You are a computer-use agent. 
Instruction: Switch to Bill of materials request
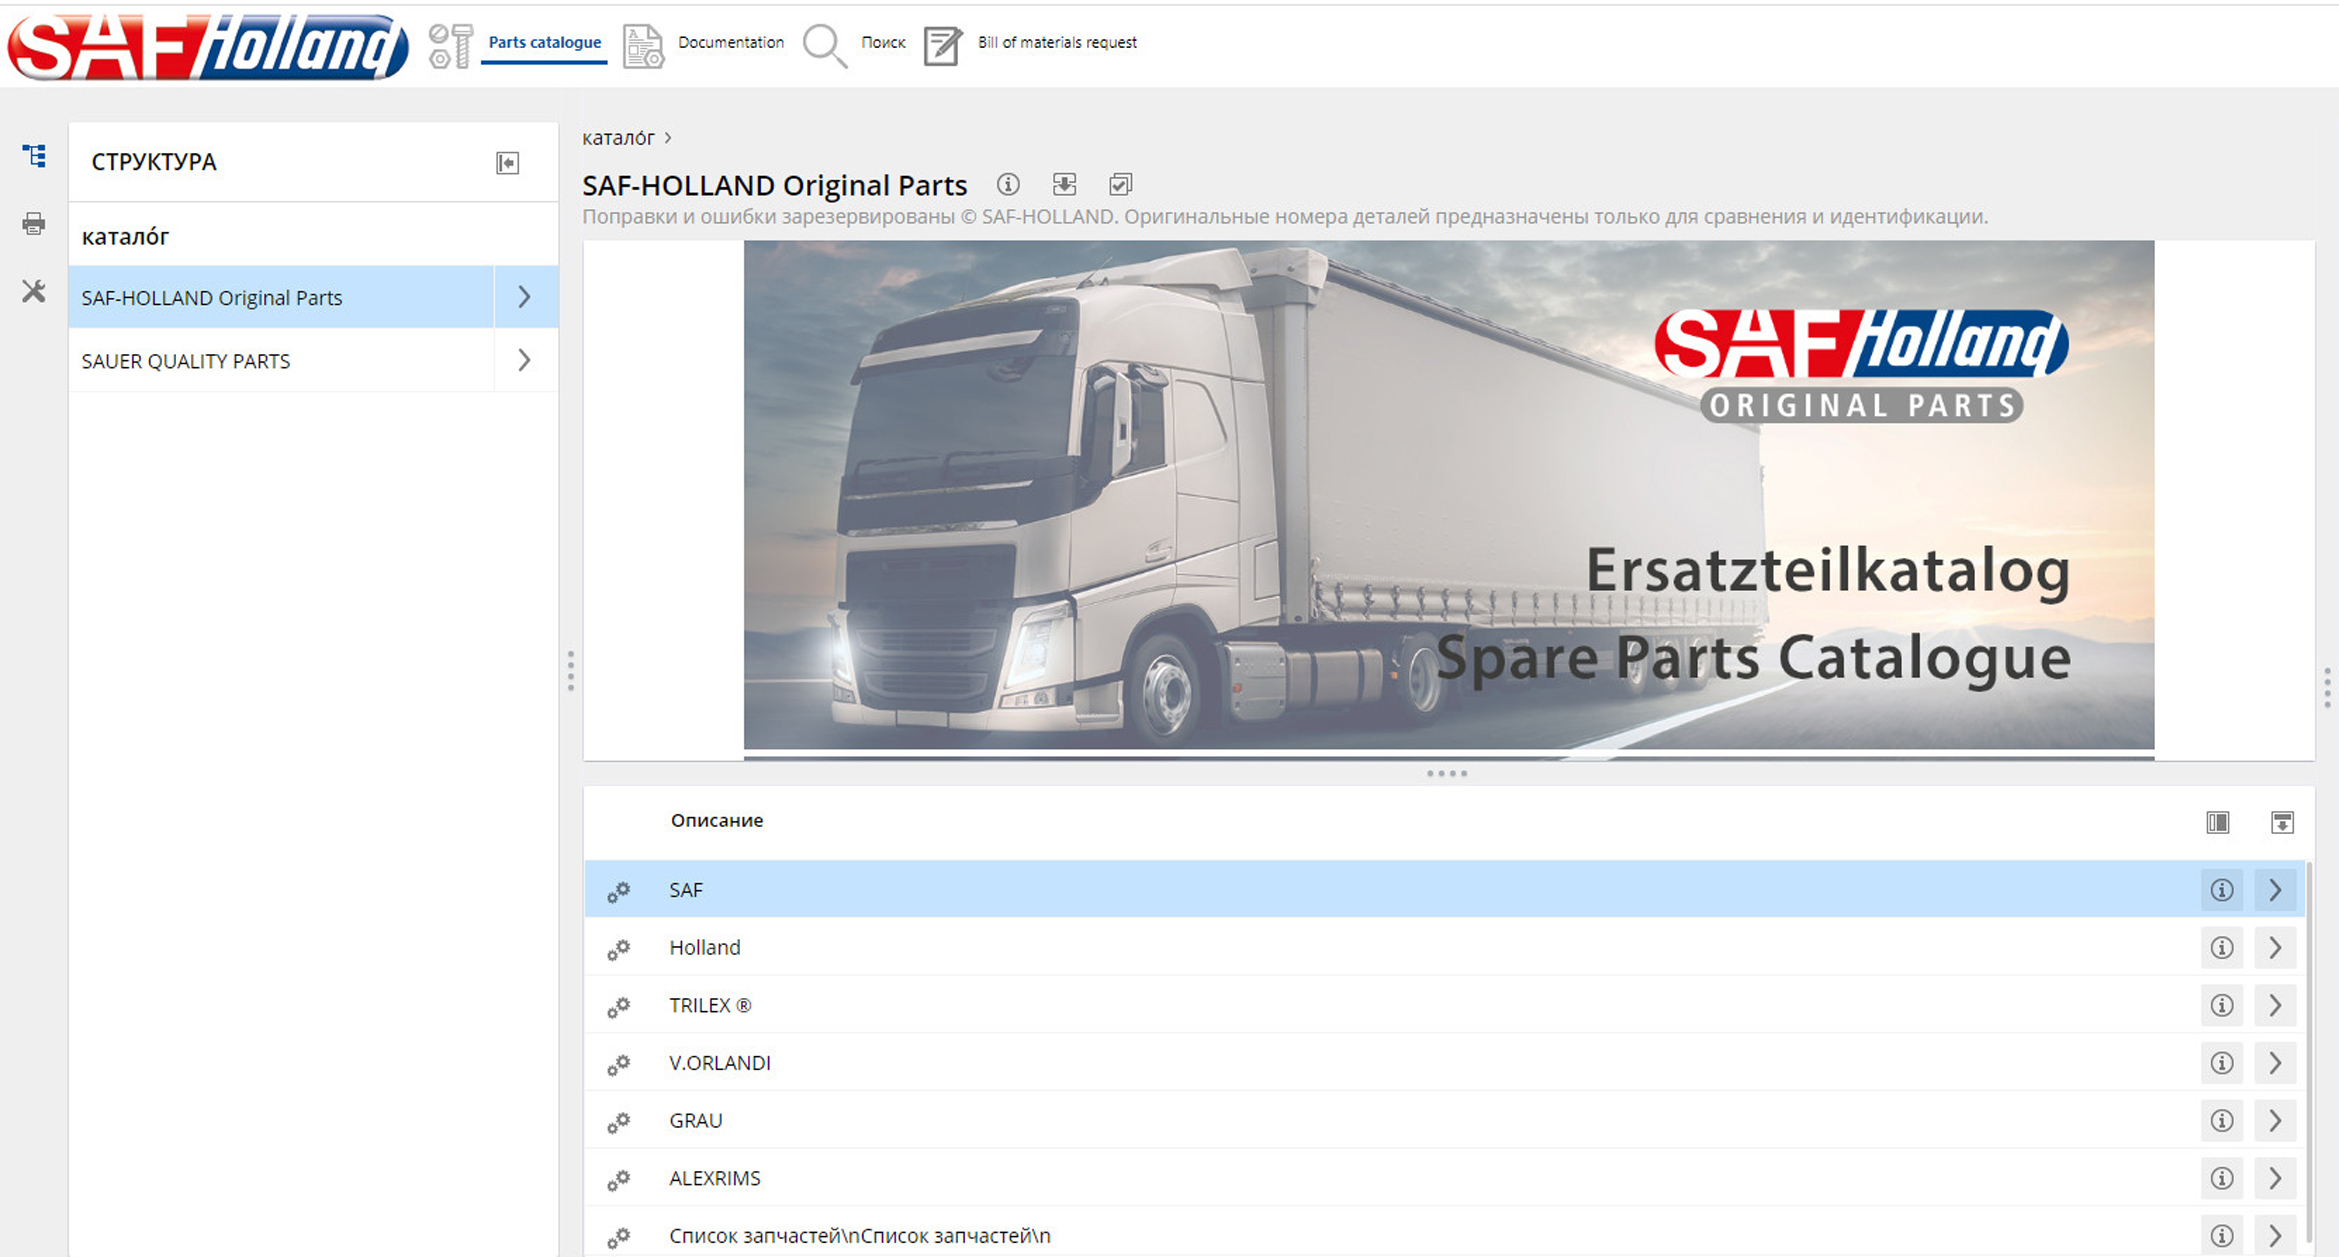point(1056,42)
